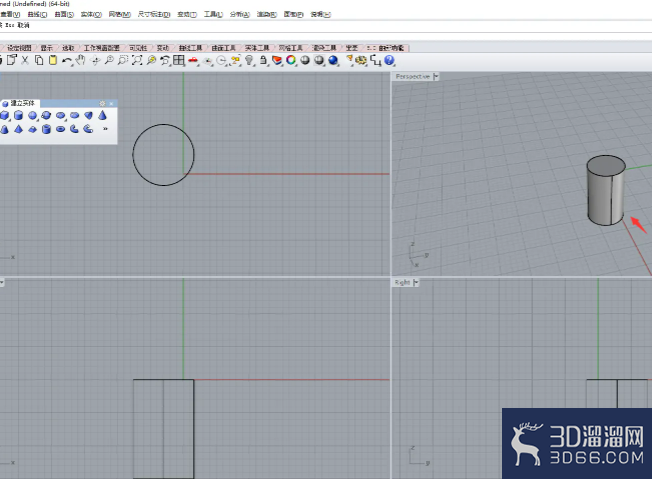The image size is (652, 479).
Task: Click the Right viewport title label
Action: [402, 283]
